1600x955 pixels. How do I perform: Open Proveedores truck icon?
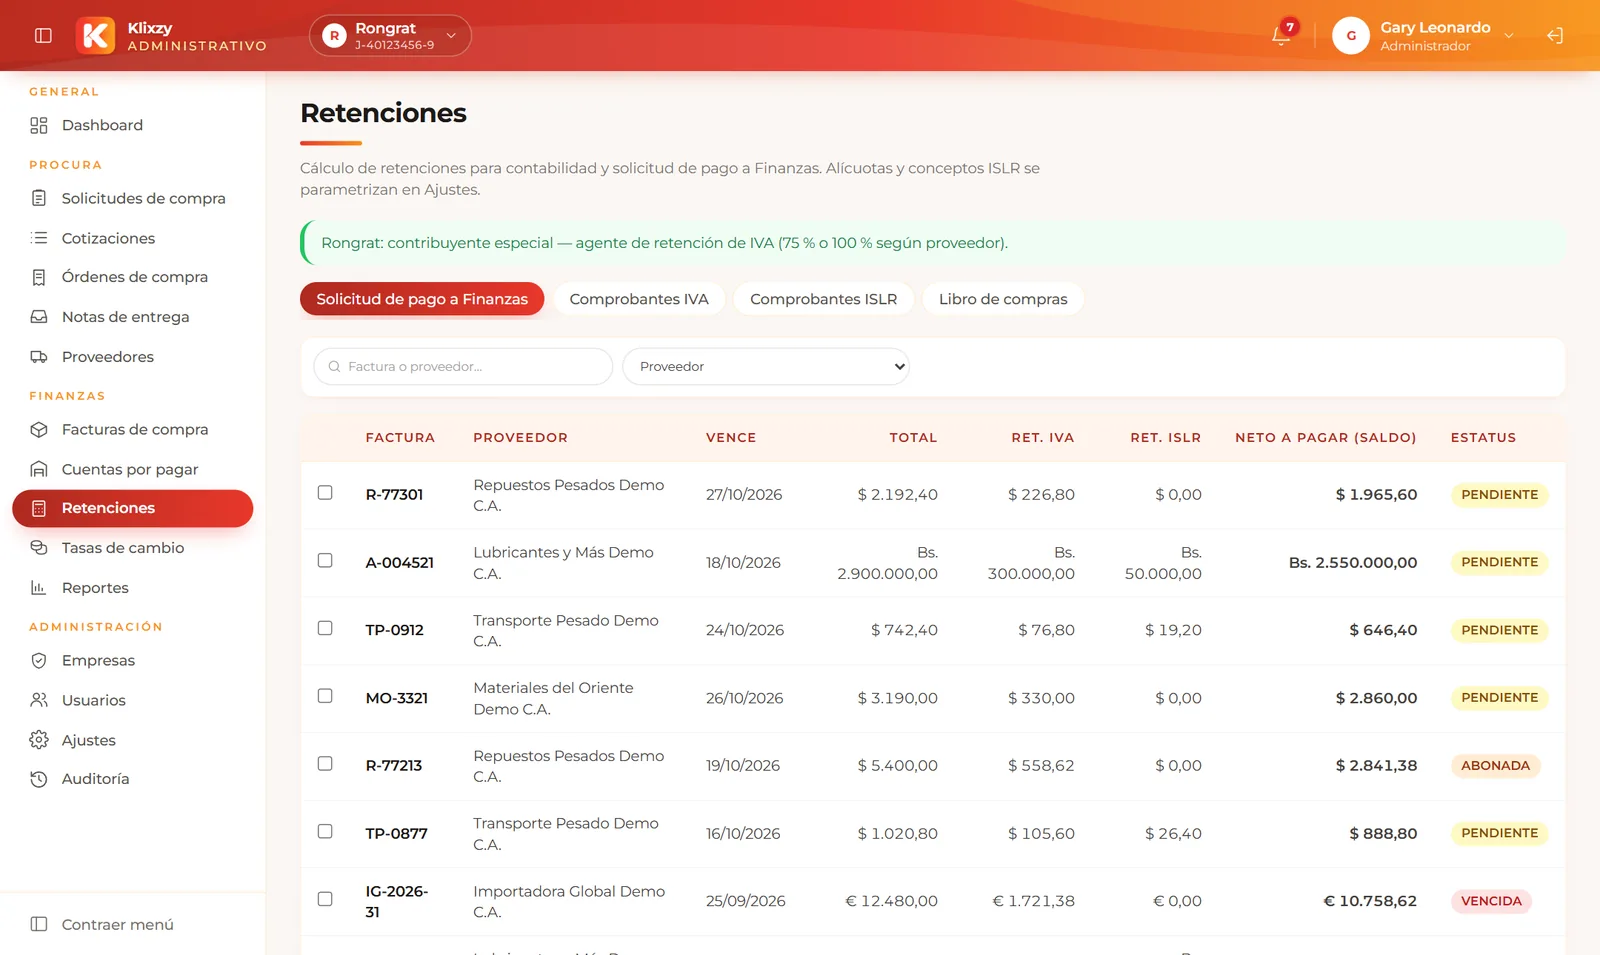(x=39, y=357)
